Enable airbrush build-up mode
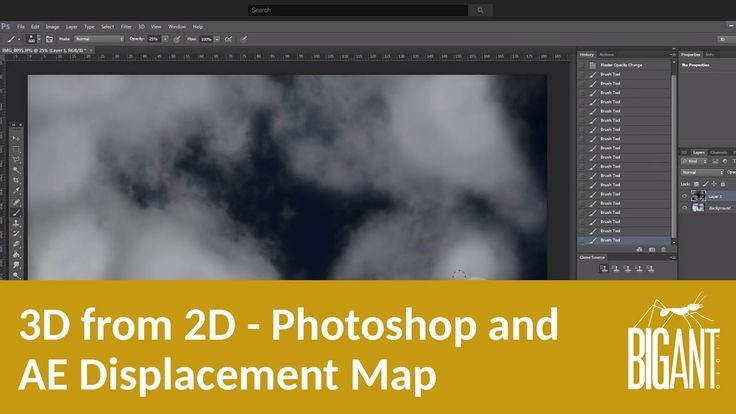Viewport: 736px width, 414px height. click(229, 39)
